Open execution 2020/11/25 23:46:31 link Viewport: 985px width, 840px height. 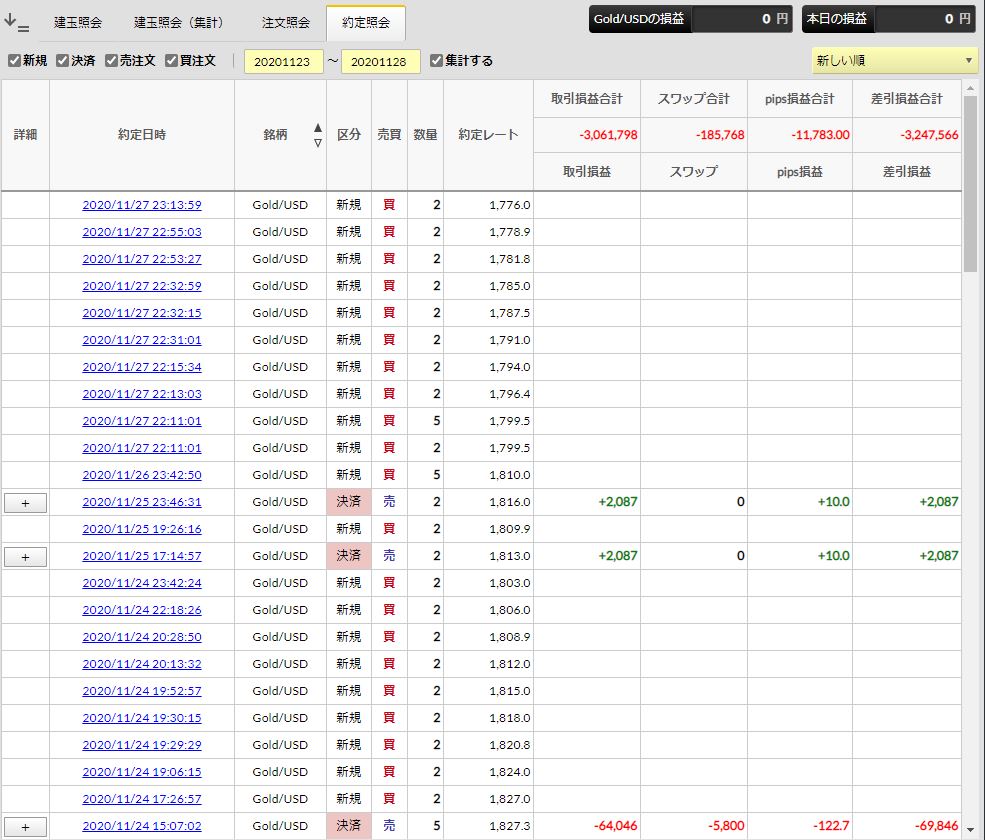point(142,502)
